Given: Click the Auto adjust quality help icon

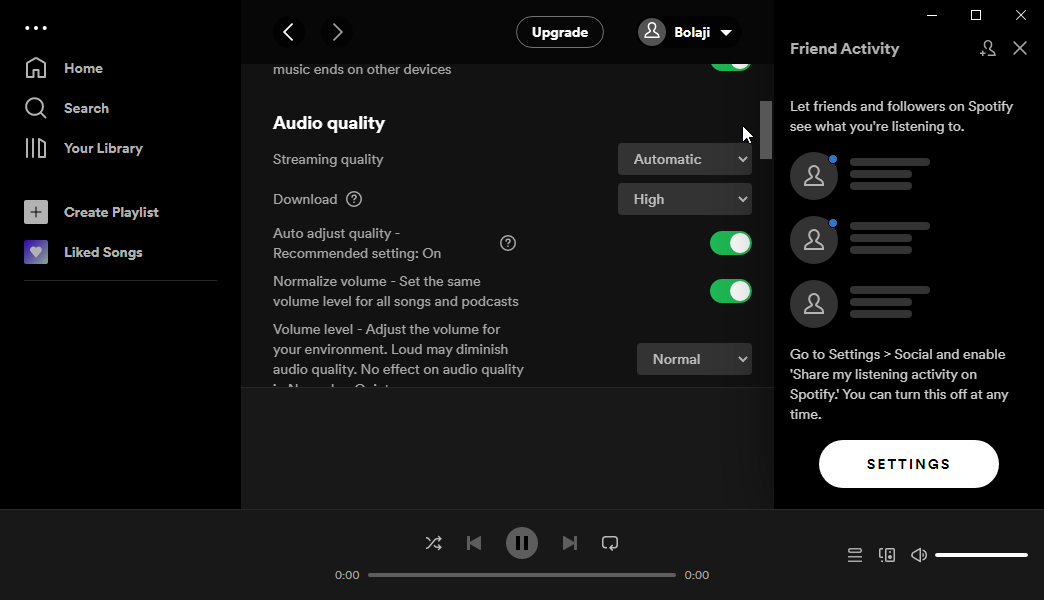Looking at the screenshot, I should point(508,243).
